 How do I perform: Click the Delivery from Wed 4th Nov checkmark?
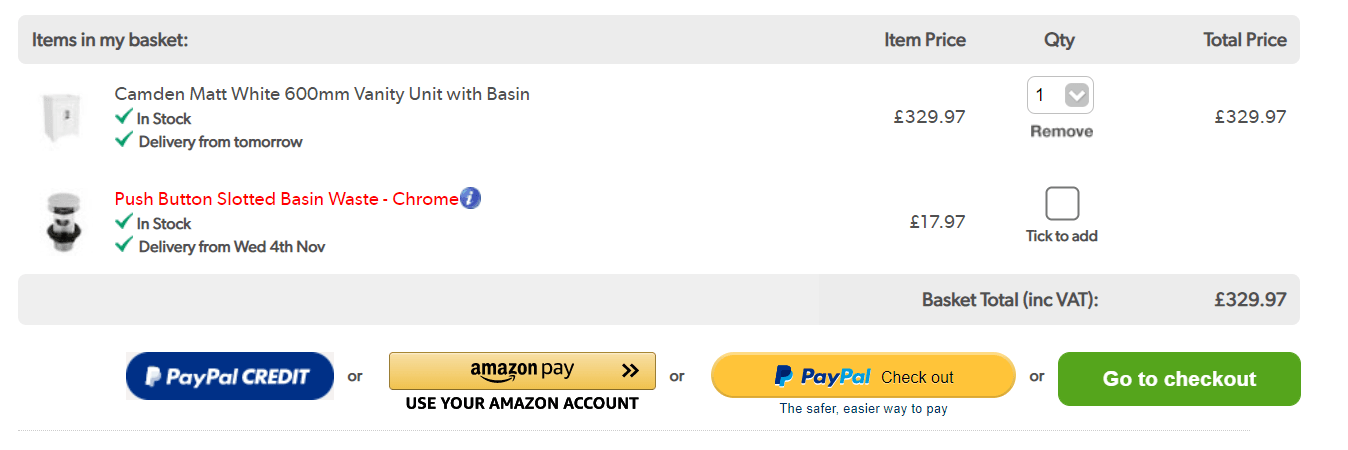124,245
